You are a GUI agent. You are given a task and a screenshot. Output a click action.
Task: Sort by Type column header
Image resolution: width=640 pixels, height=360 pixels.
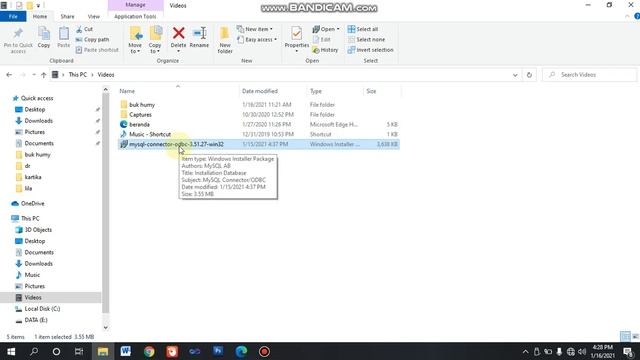pyautogui.click(x=335, y=91)
